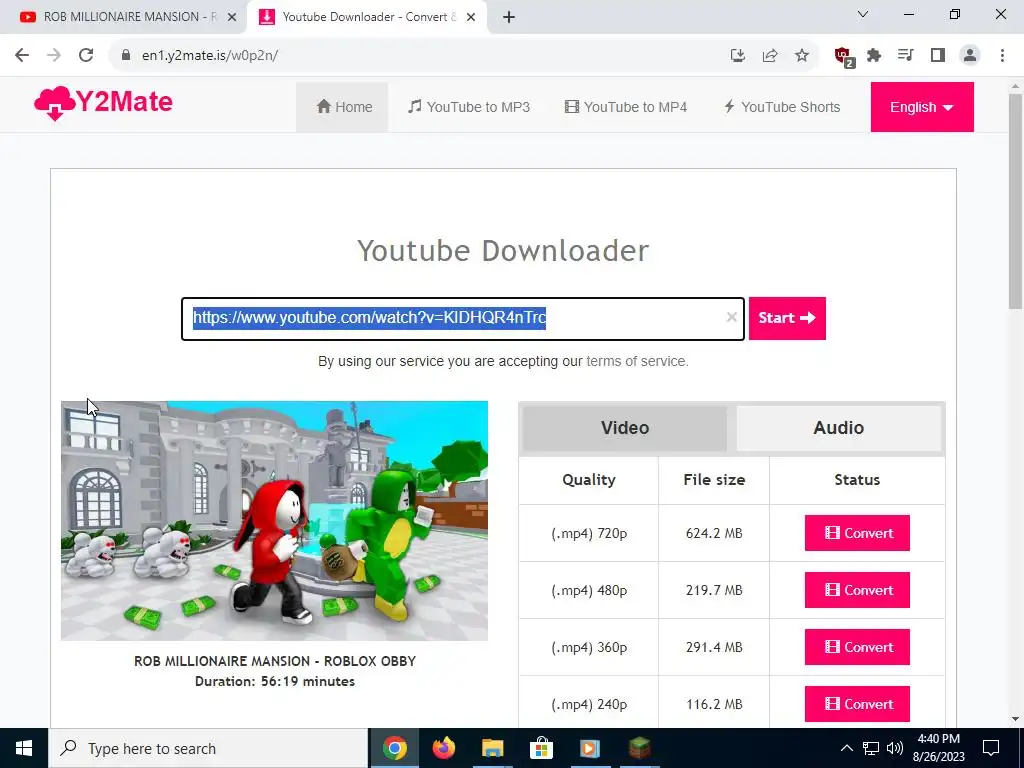
Task: Select the Video tab
Action: [x=625, y=428]
